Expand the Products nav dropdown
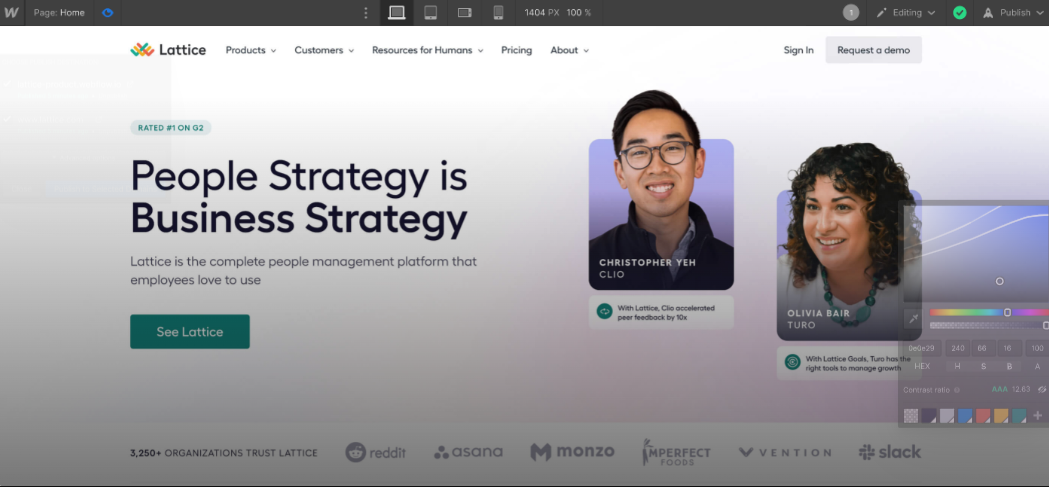Screen dimensions: 1049x487 pos(251,50)
